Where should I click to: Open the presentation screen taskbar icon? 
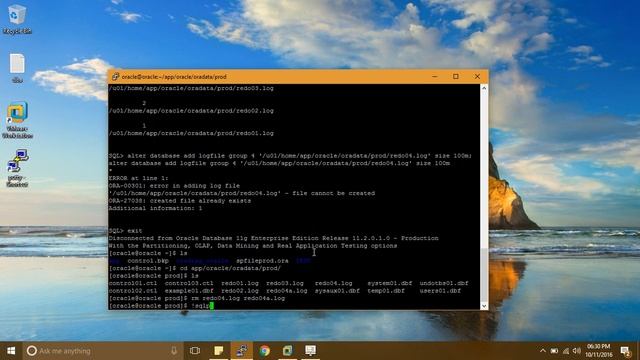click(311, 351)
